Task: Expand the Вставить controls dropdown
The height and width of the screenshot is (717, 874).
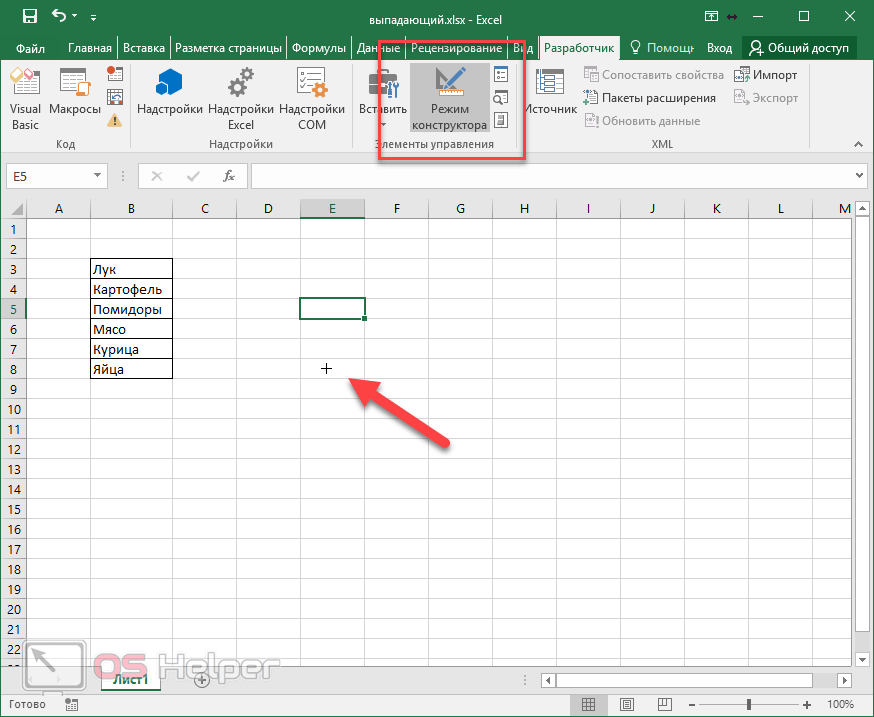Action: [x=382, y=123]
